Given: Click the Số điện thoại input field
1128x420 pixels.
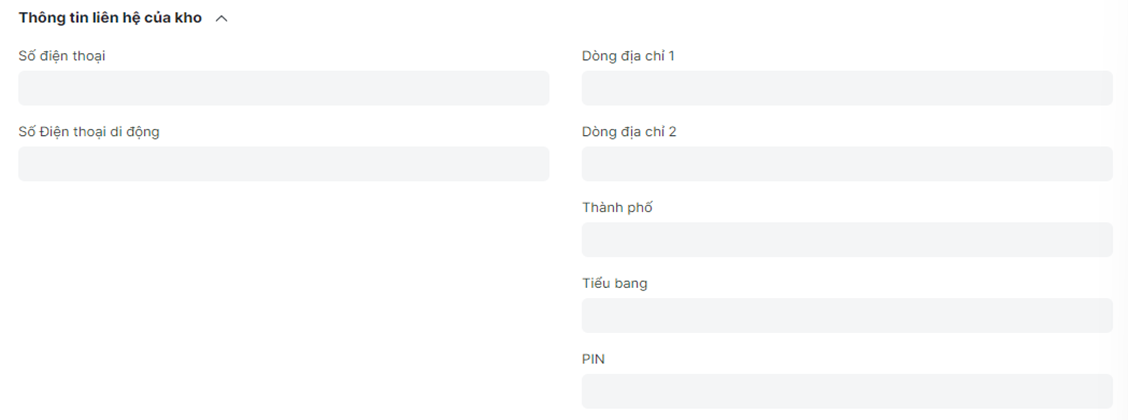Looking at the screenshot, I should pos(283,88).
